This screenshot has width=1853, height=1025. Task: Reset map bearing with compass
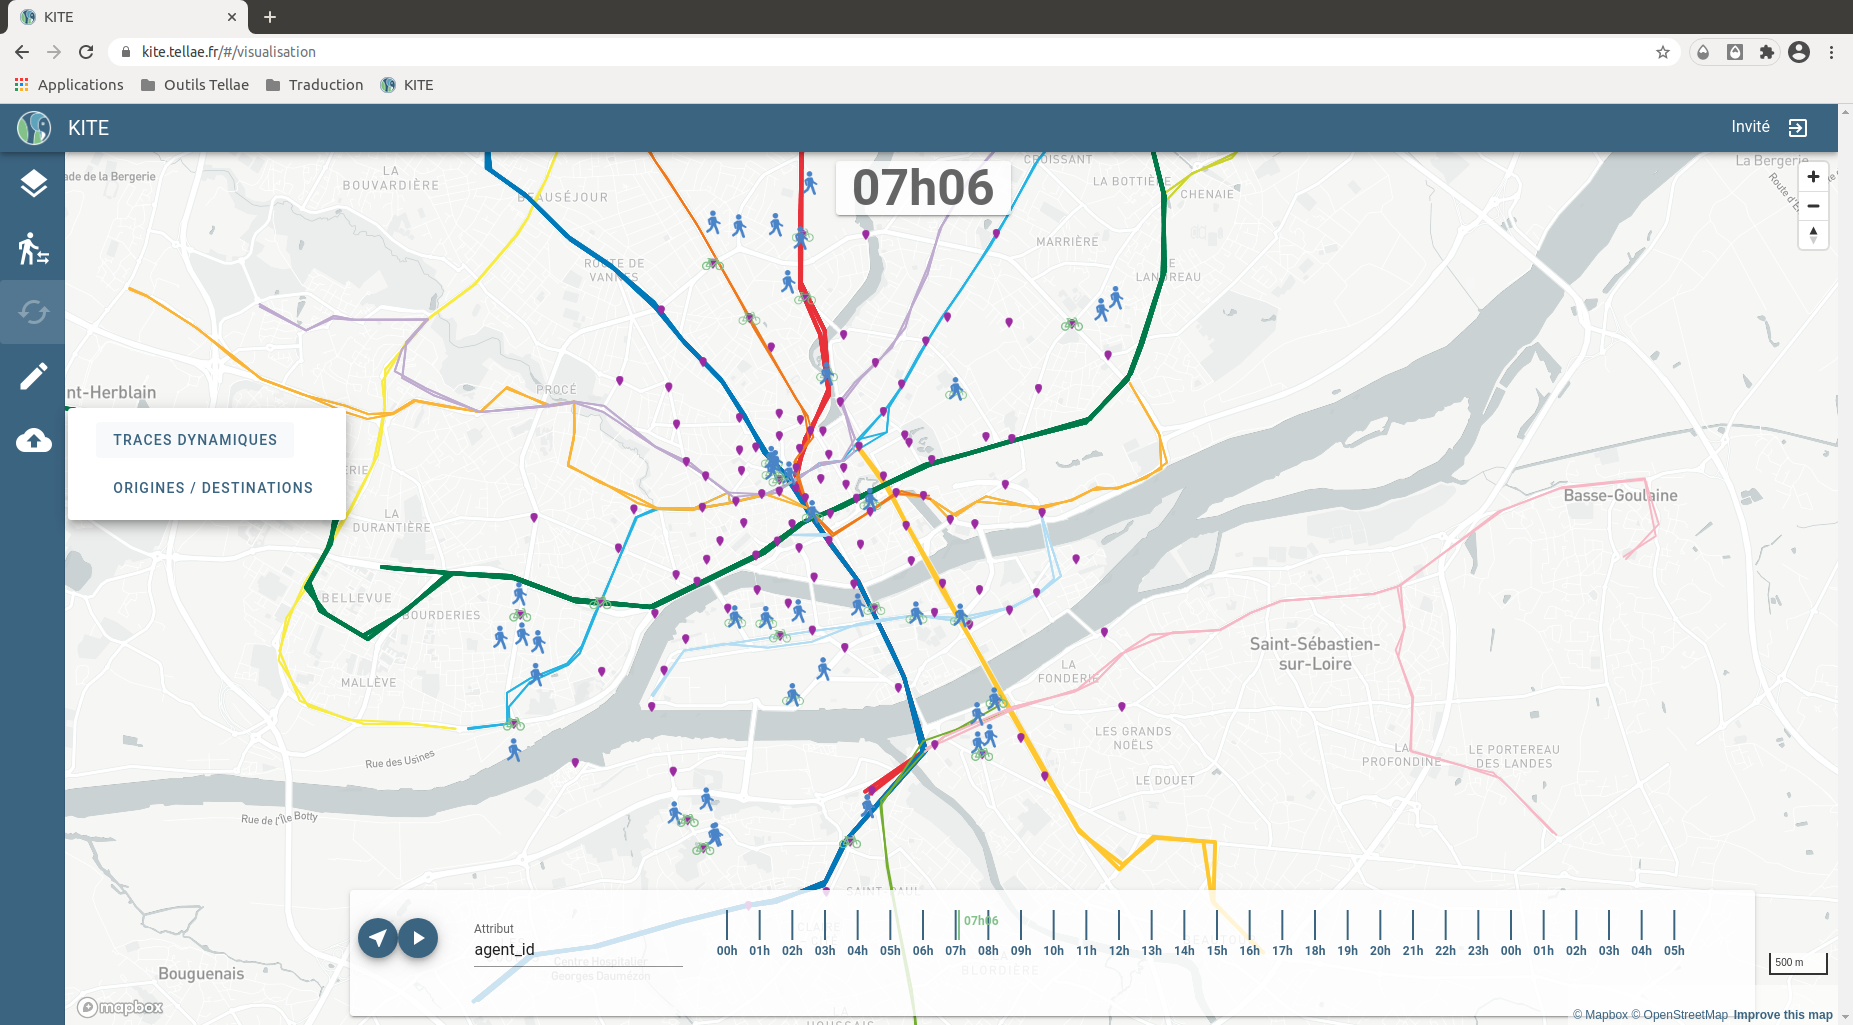tap(1813, 235)
